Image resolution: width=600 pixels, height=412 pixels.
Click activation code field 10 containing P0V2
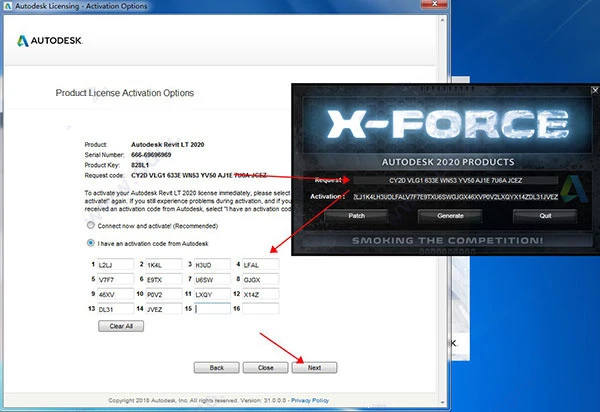point(164,294)
